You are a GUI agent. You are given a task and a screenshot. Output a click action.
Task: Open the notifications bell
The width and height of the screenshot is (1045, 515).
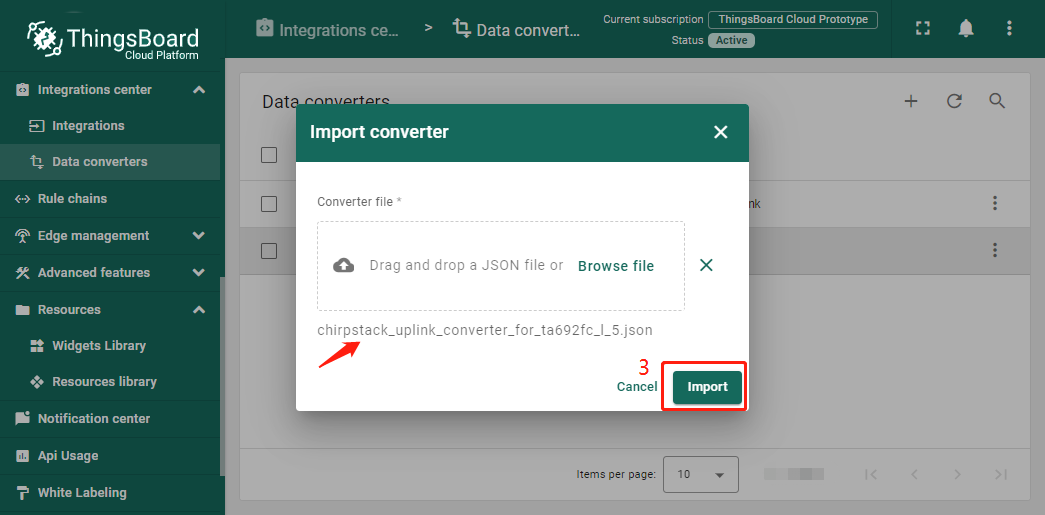[966, 28]
